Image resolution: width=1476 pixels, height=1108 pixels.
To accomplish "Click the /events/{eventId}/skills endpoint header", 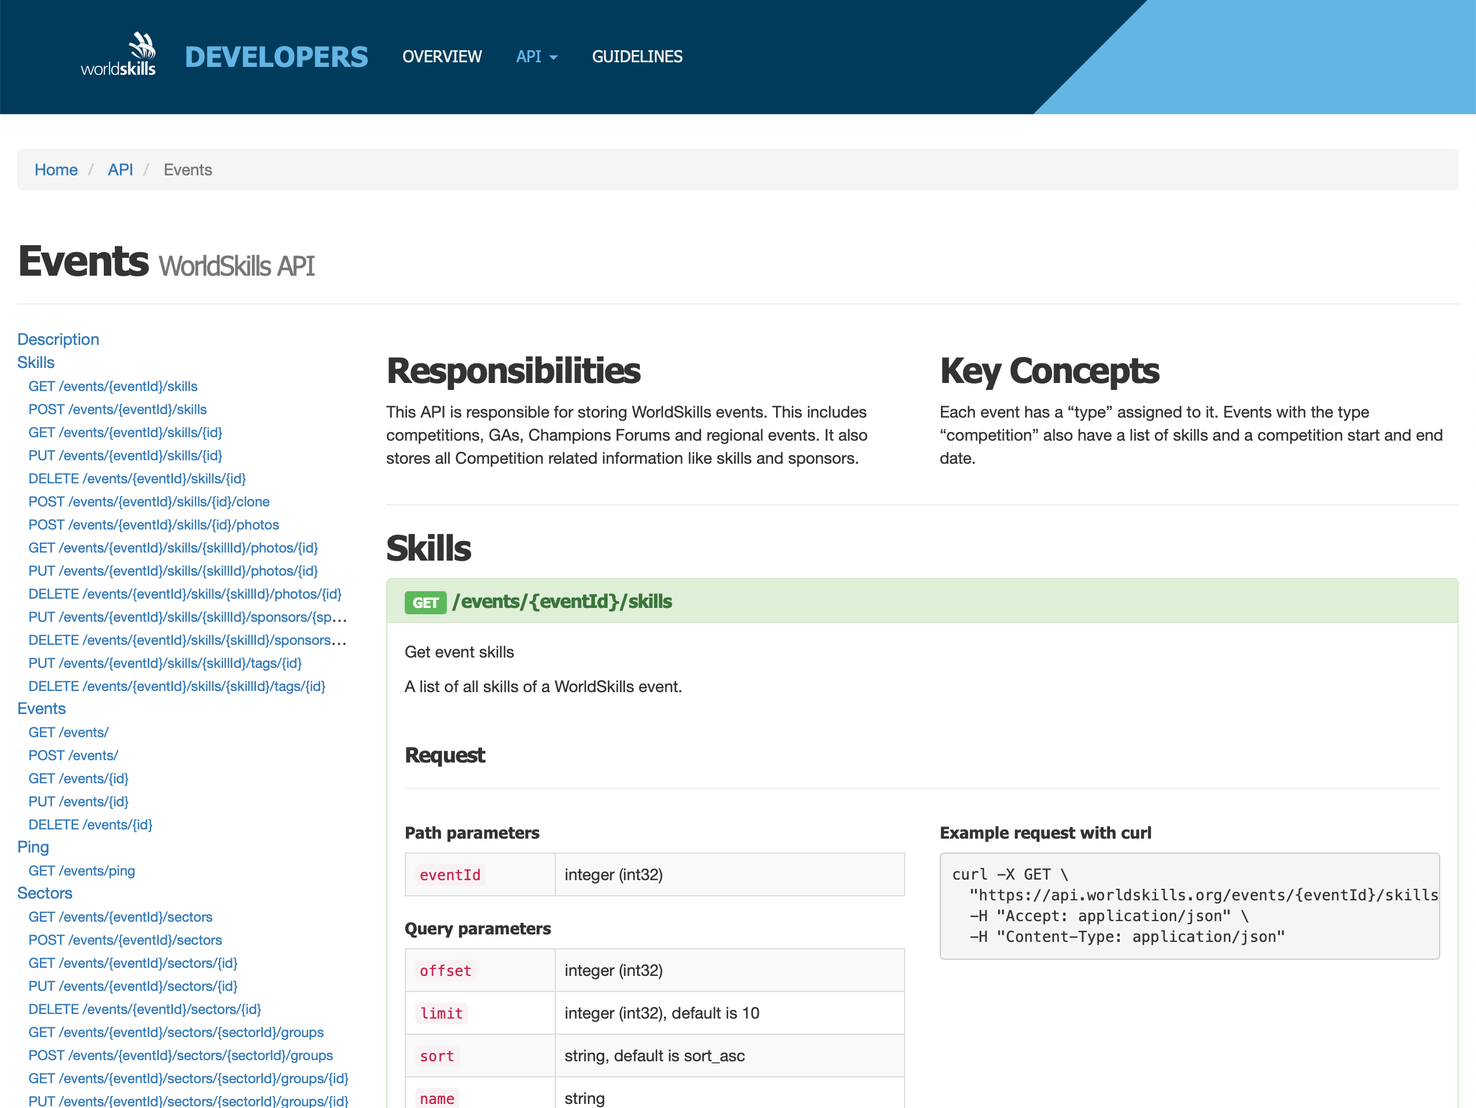I will click(562, 601).
